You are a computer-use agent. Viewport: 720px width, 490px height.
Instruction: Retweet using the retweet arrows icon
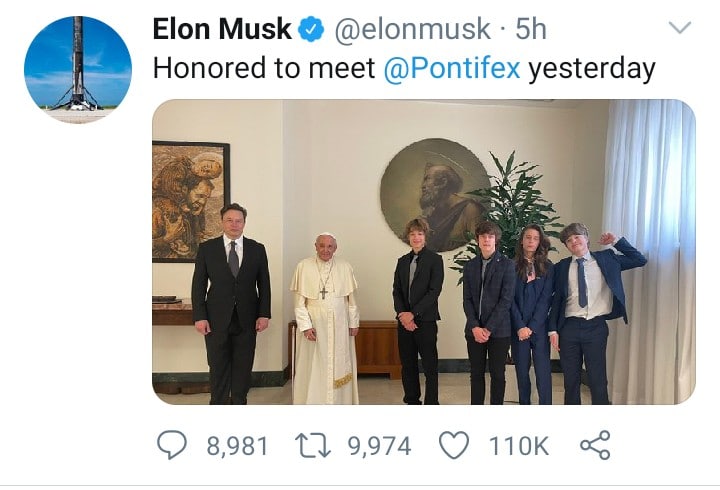pos(313,445)
